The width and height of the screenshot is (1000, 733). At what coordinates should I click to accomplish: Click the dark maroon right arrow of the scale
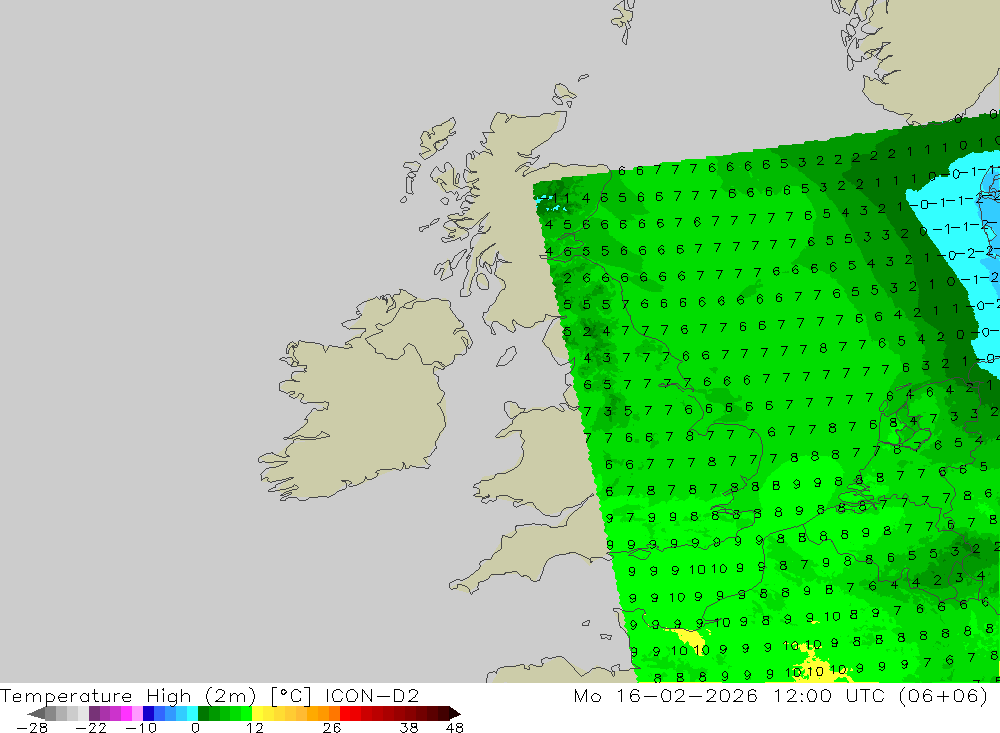455,713
